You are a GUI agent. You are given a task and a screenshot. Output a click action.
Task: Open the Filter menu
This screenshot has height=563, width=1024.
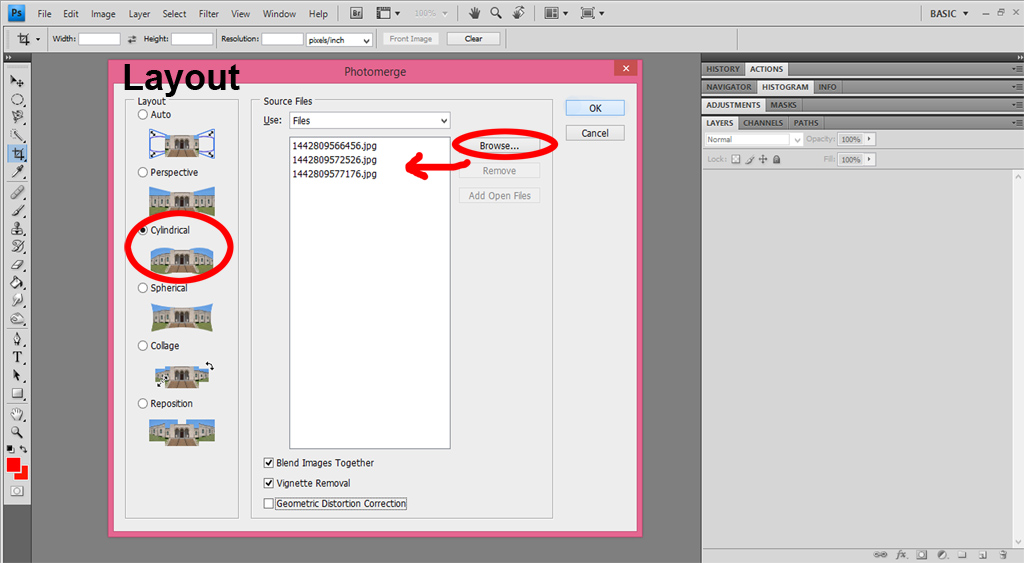coord(209,14)
